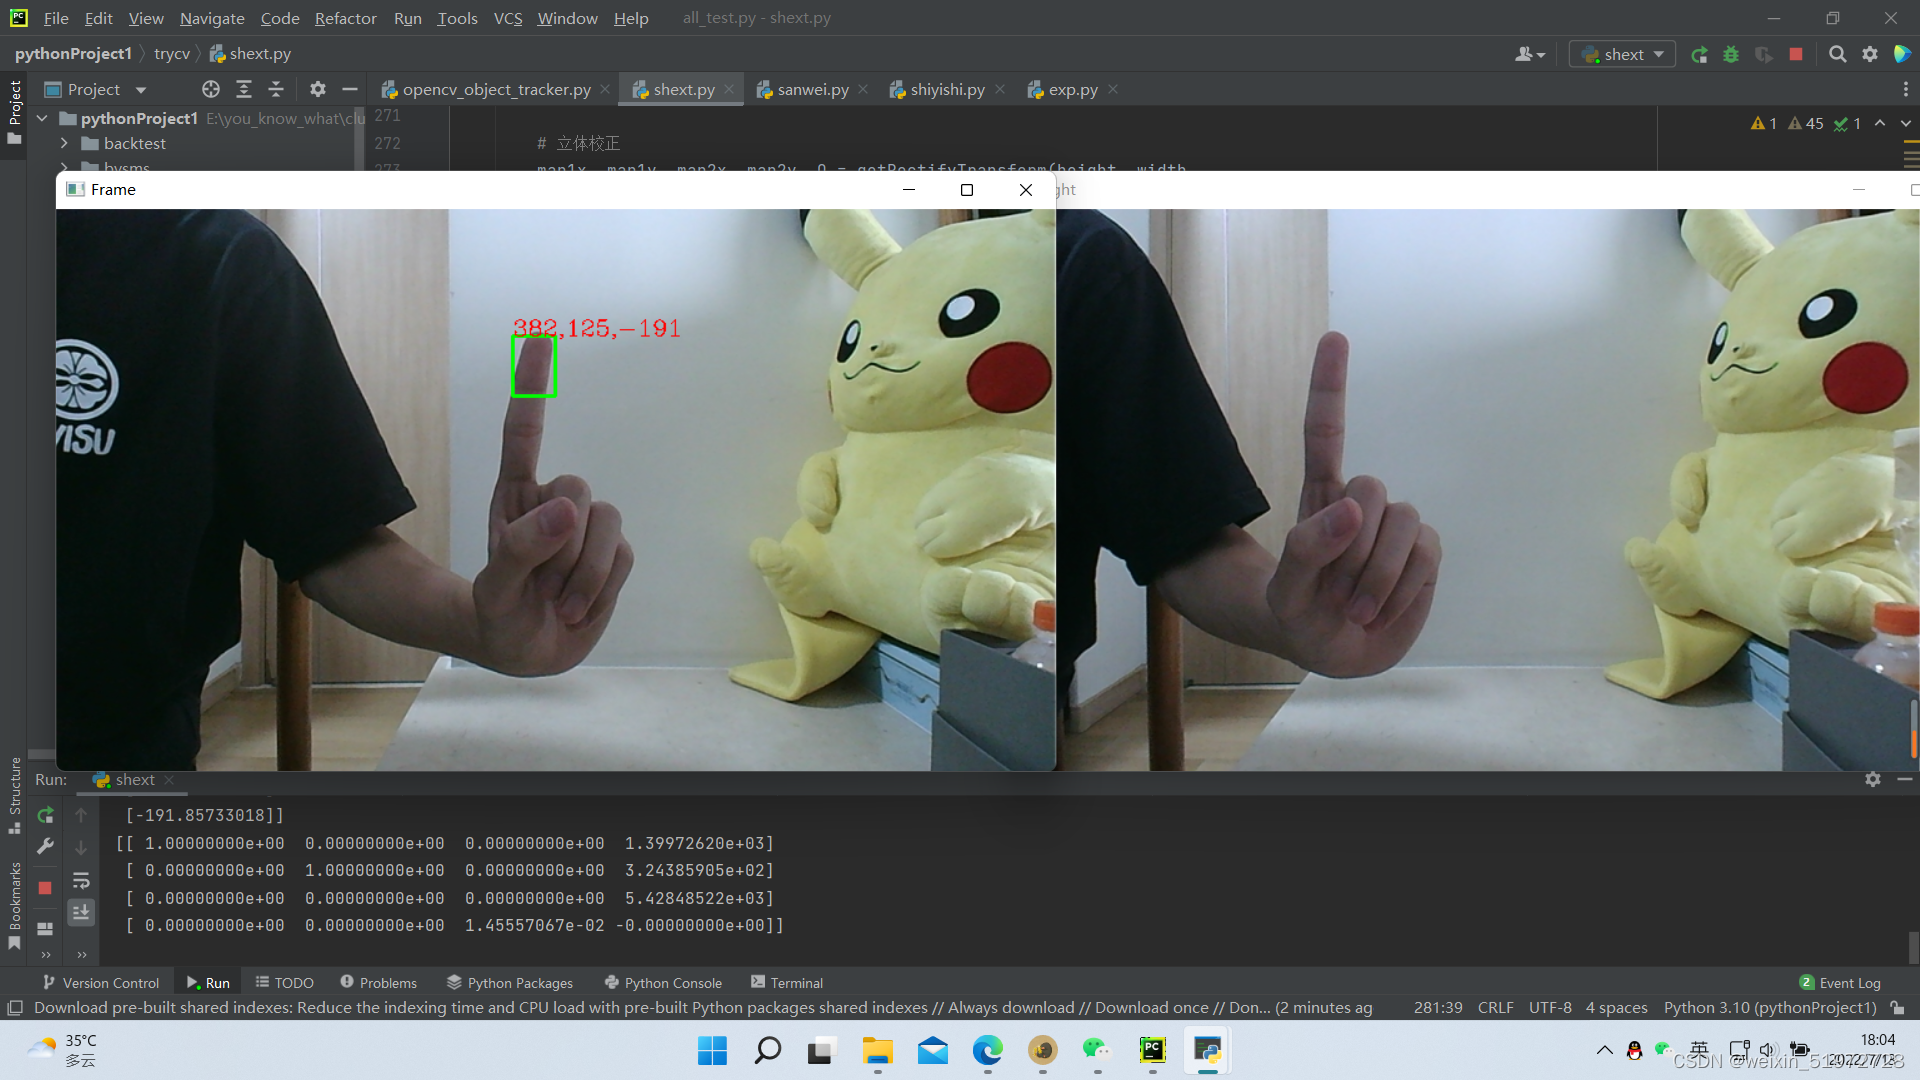Click the red Stop button in the top toolbar
The height and width of the screenshot is (1080, 1920).
(1796, 54)
